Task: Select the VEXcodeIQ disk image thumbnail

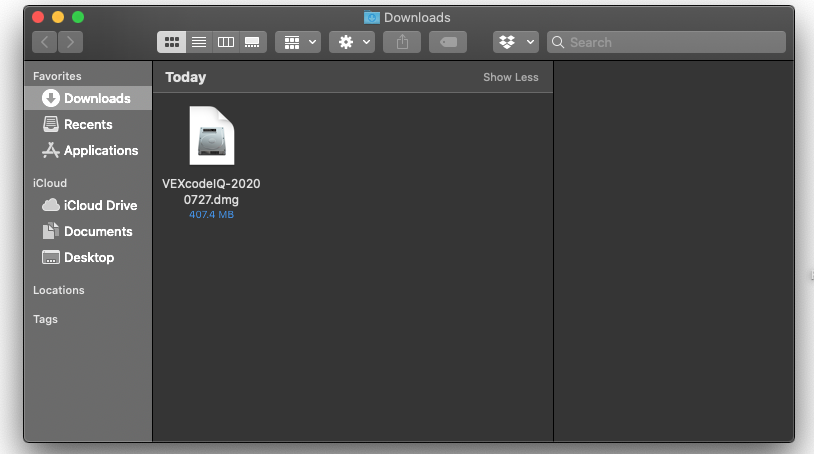Action: tap(212, 135)
